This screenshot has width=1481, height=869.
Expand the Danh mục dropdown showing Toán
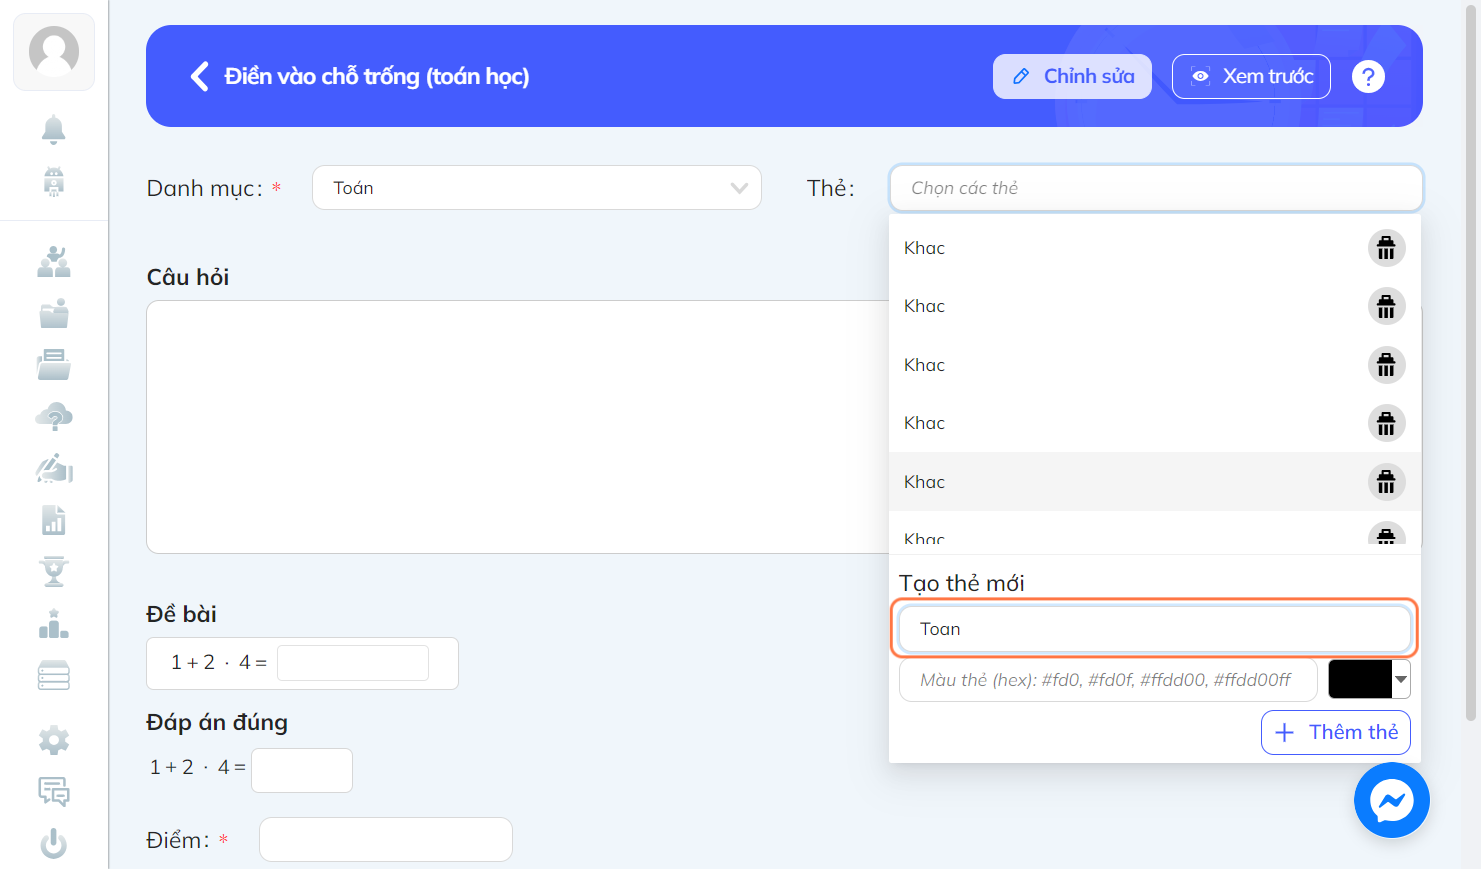(537, 188)
